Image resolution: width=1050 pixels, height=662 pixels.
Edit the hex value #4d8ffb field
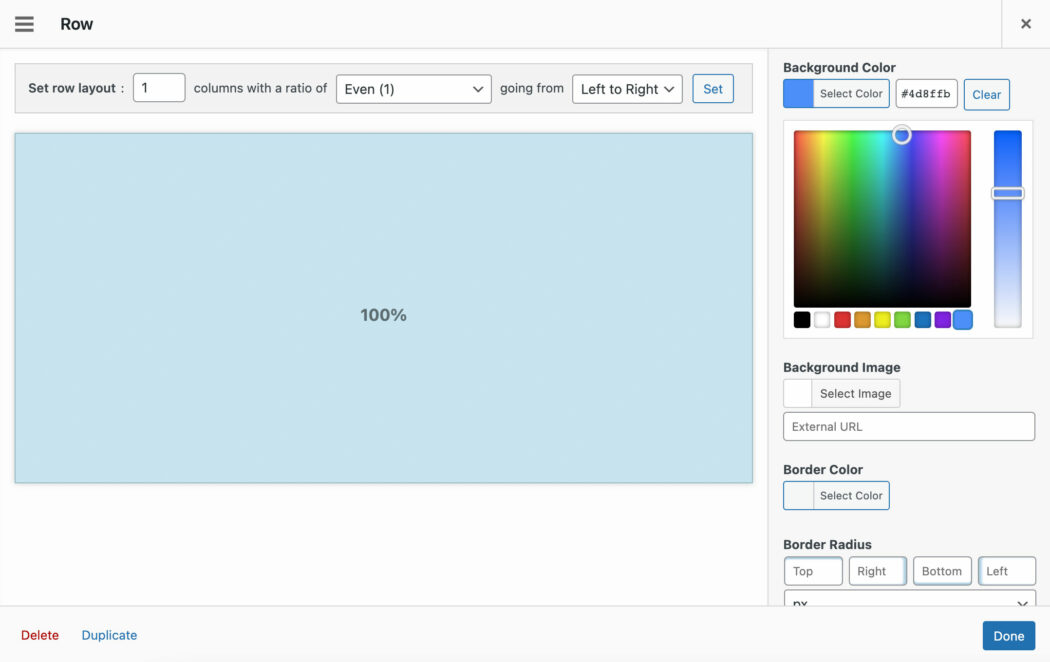(x=928, y=94)
